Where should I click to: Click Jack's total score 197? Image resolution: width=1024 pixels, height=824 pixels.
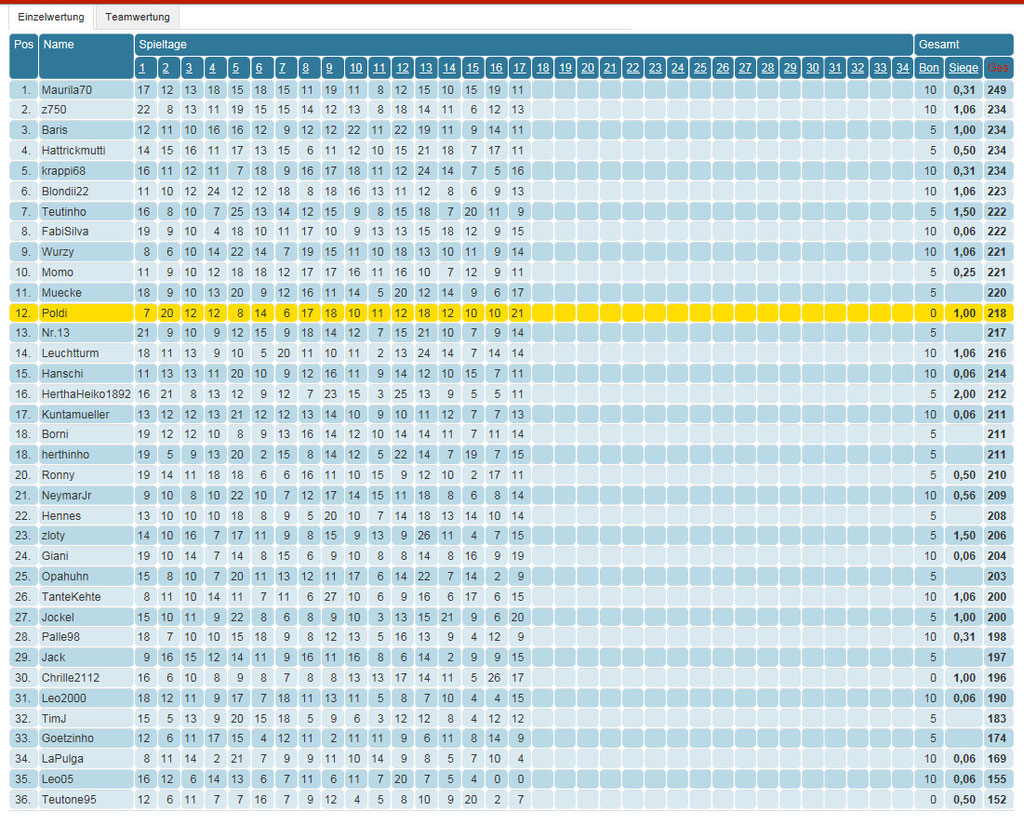[997, 658]
